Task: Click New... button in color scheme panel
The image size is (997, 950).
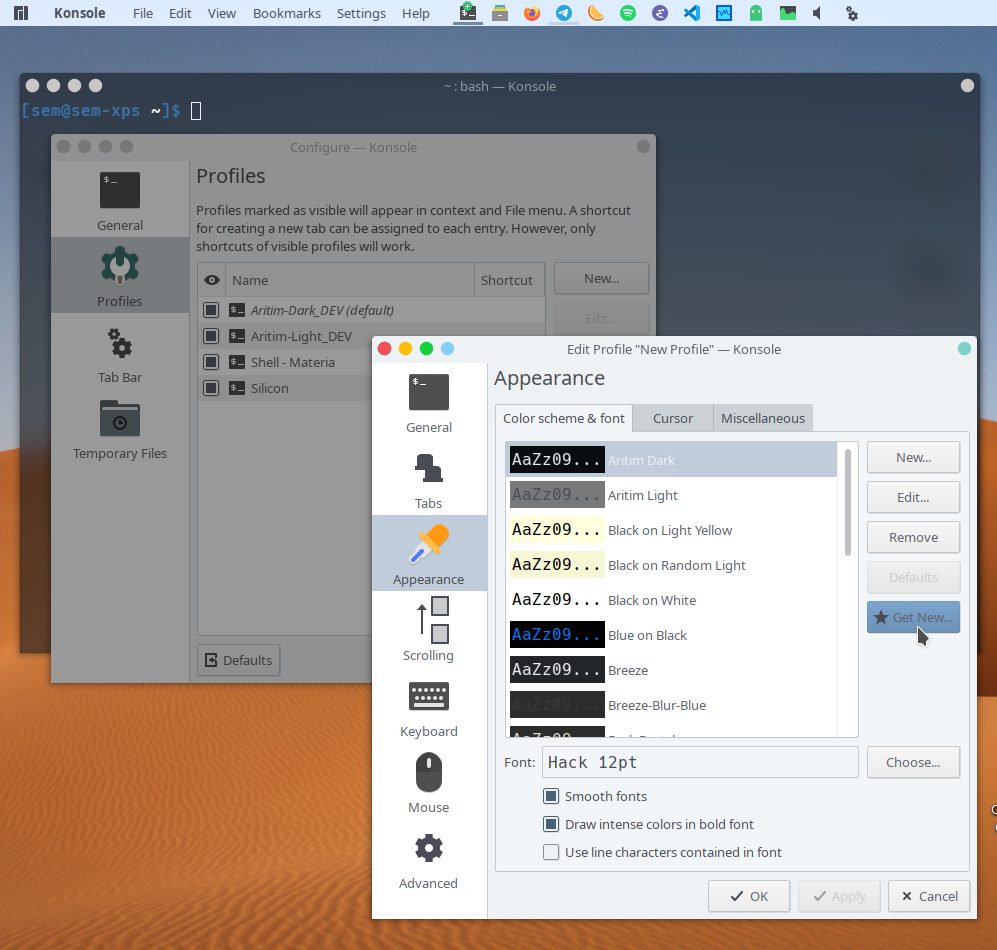Action: [x=913, y=457]
